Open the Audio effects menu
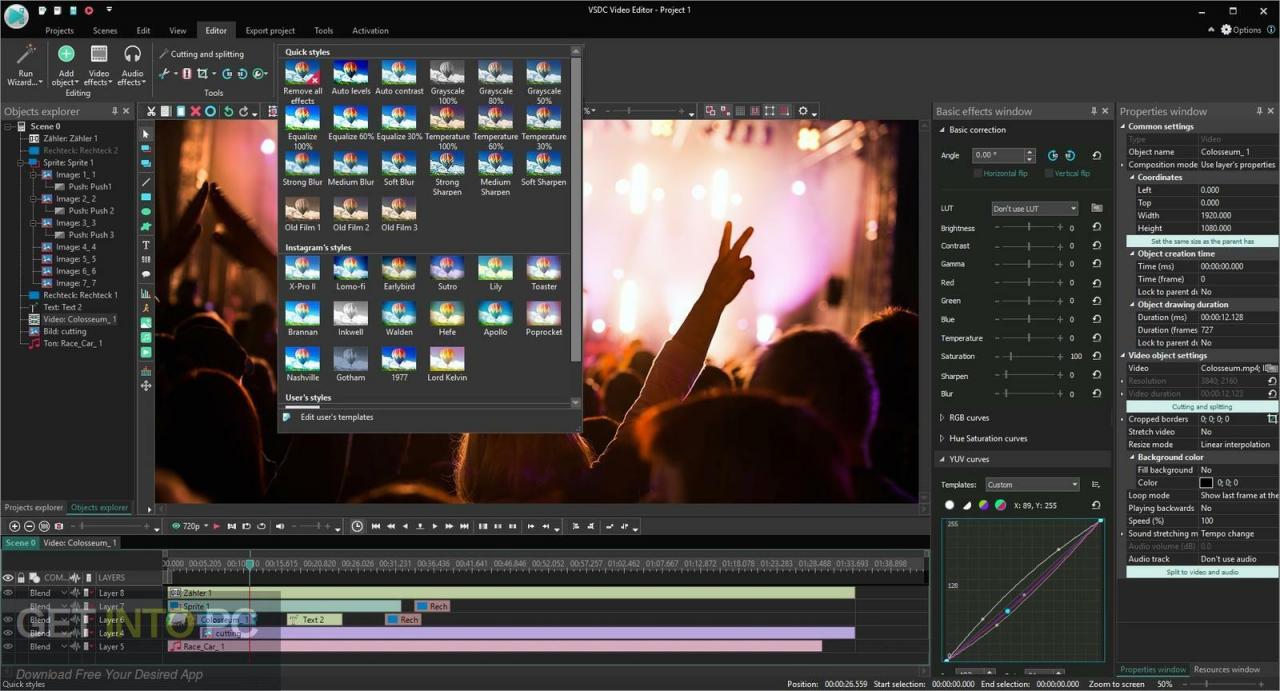This screenshot has height=691, width=1280. 132,65
